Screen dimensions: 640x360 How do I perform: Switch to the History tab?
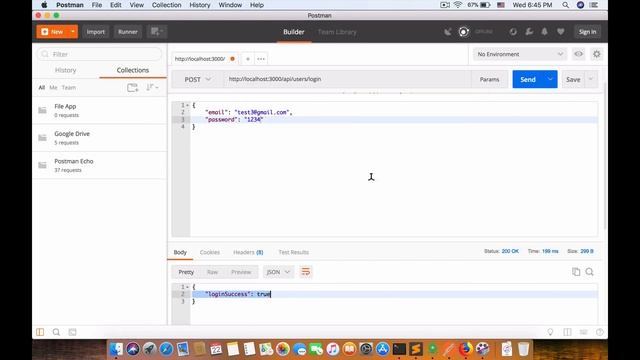(66, 70)
